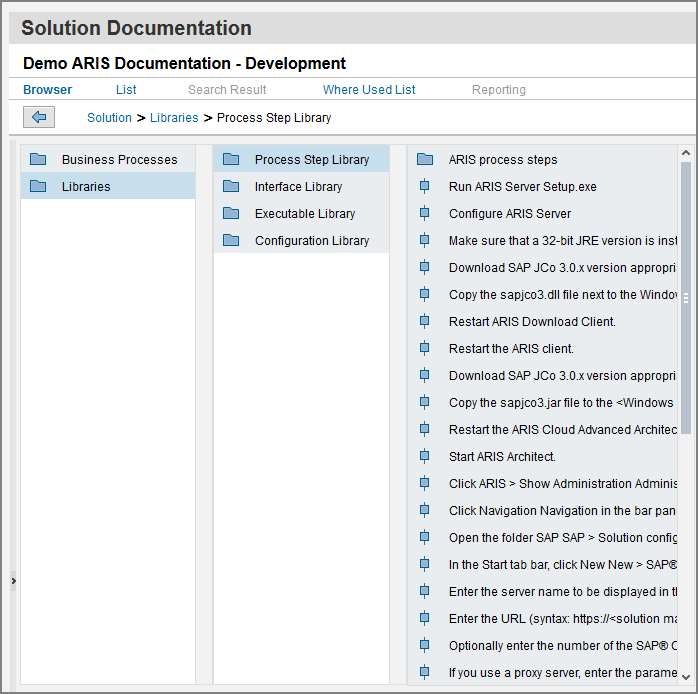This screenshot has height=694, width=698.
Task: Click step icon for Restart ARIS Cloud Advanced row
Action: coord(425,429)
